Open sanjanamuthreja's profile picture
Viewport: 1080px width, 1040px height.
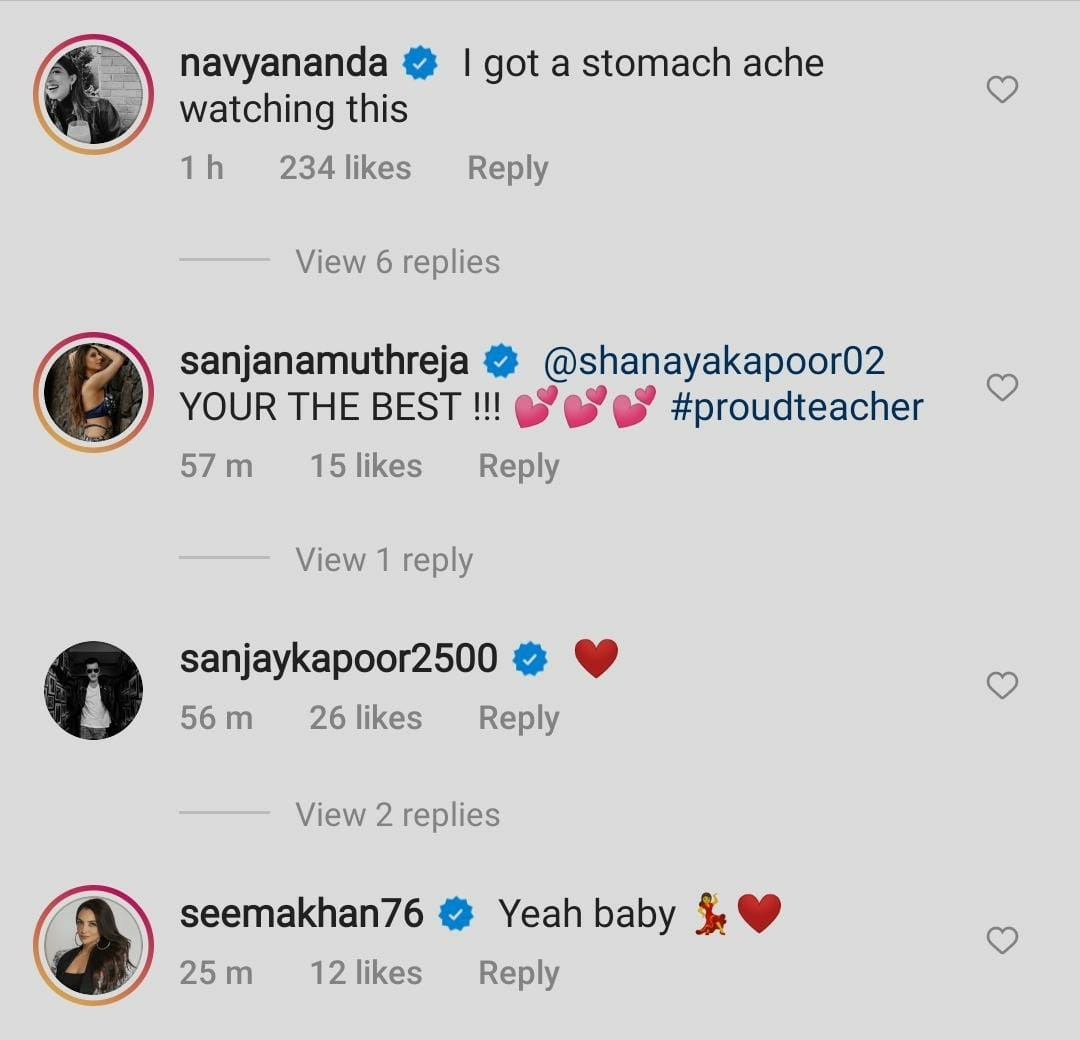[93, 392]
